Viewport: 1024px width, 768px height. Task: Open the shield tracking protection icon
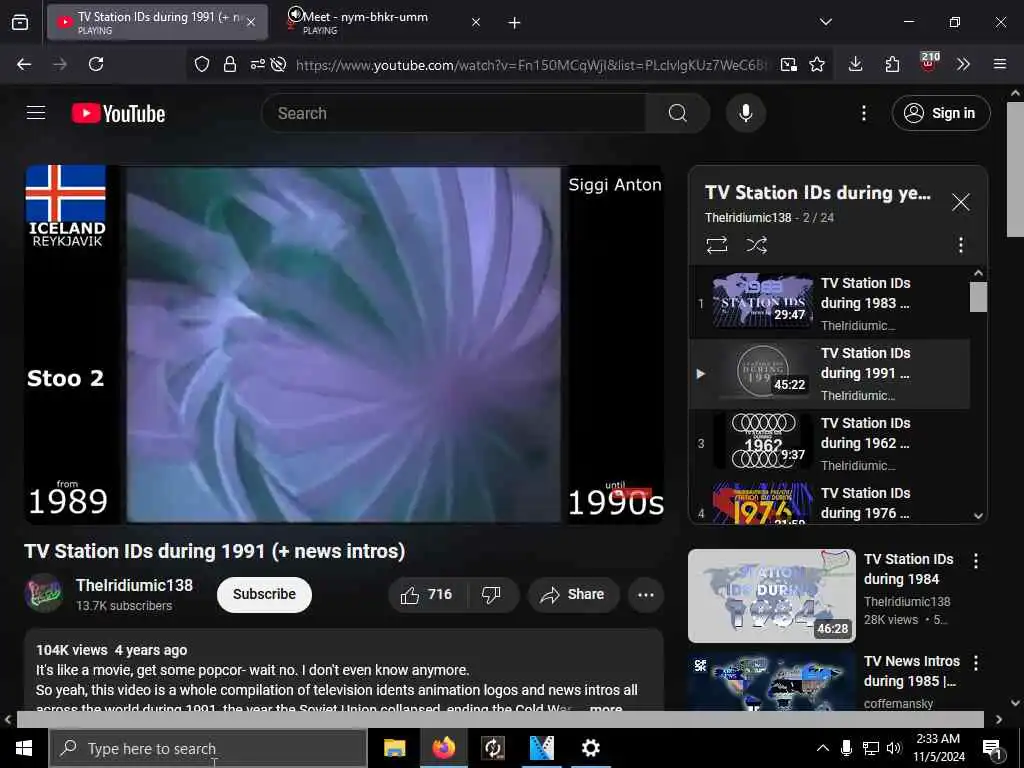click(x=202, y=64)
